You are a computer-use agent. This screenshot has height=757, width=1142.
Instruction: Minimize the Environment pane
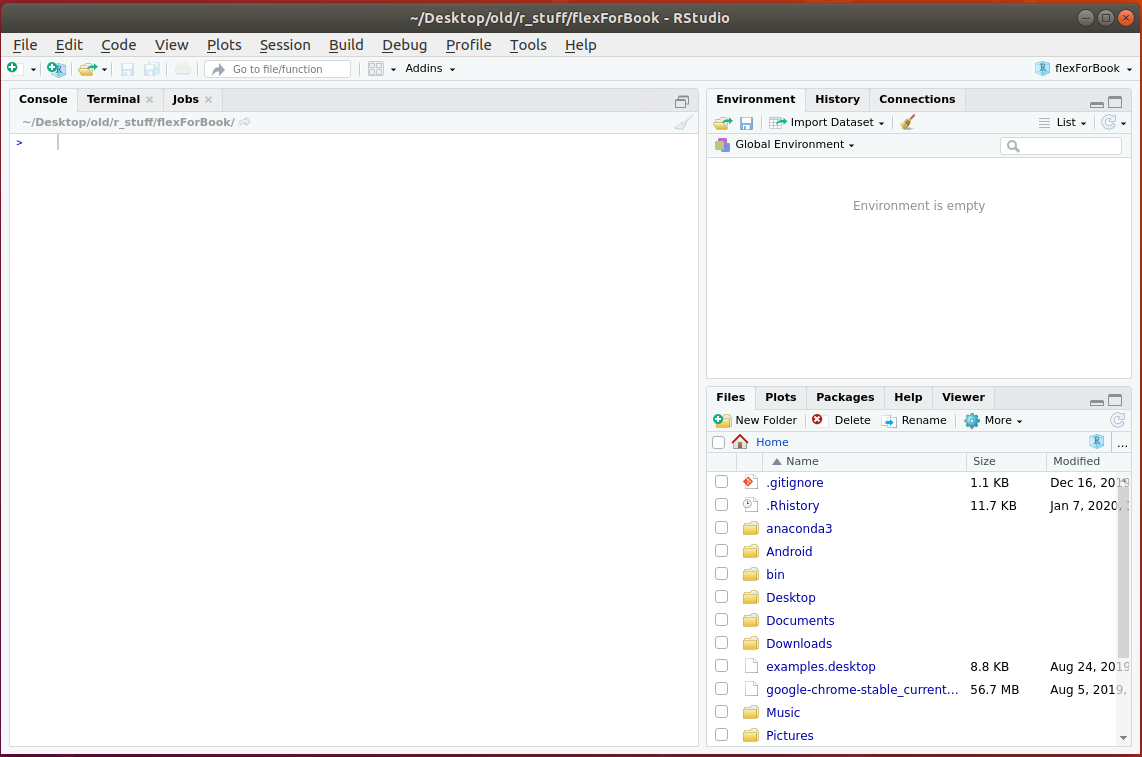[1096, 103]
